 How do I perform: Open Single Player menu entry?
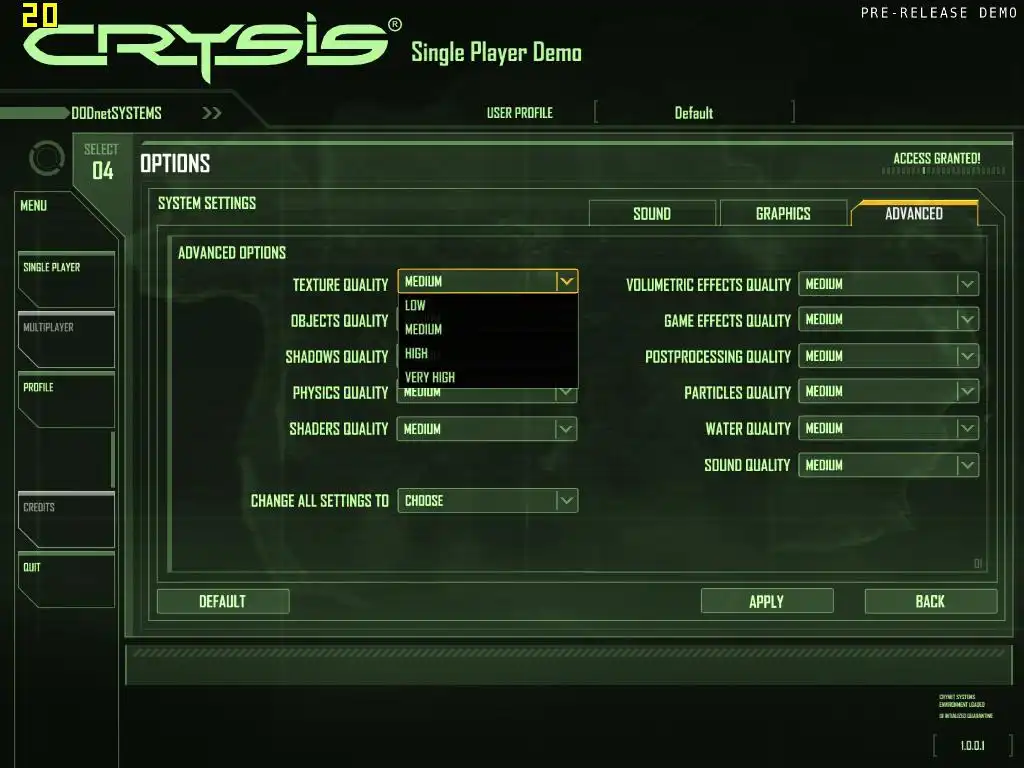tap(67, 280)
